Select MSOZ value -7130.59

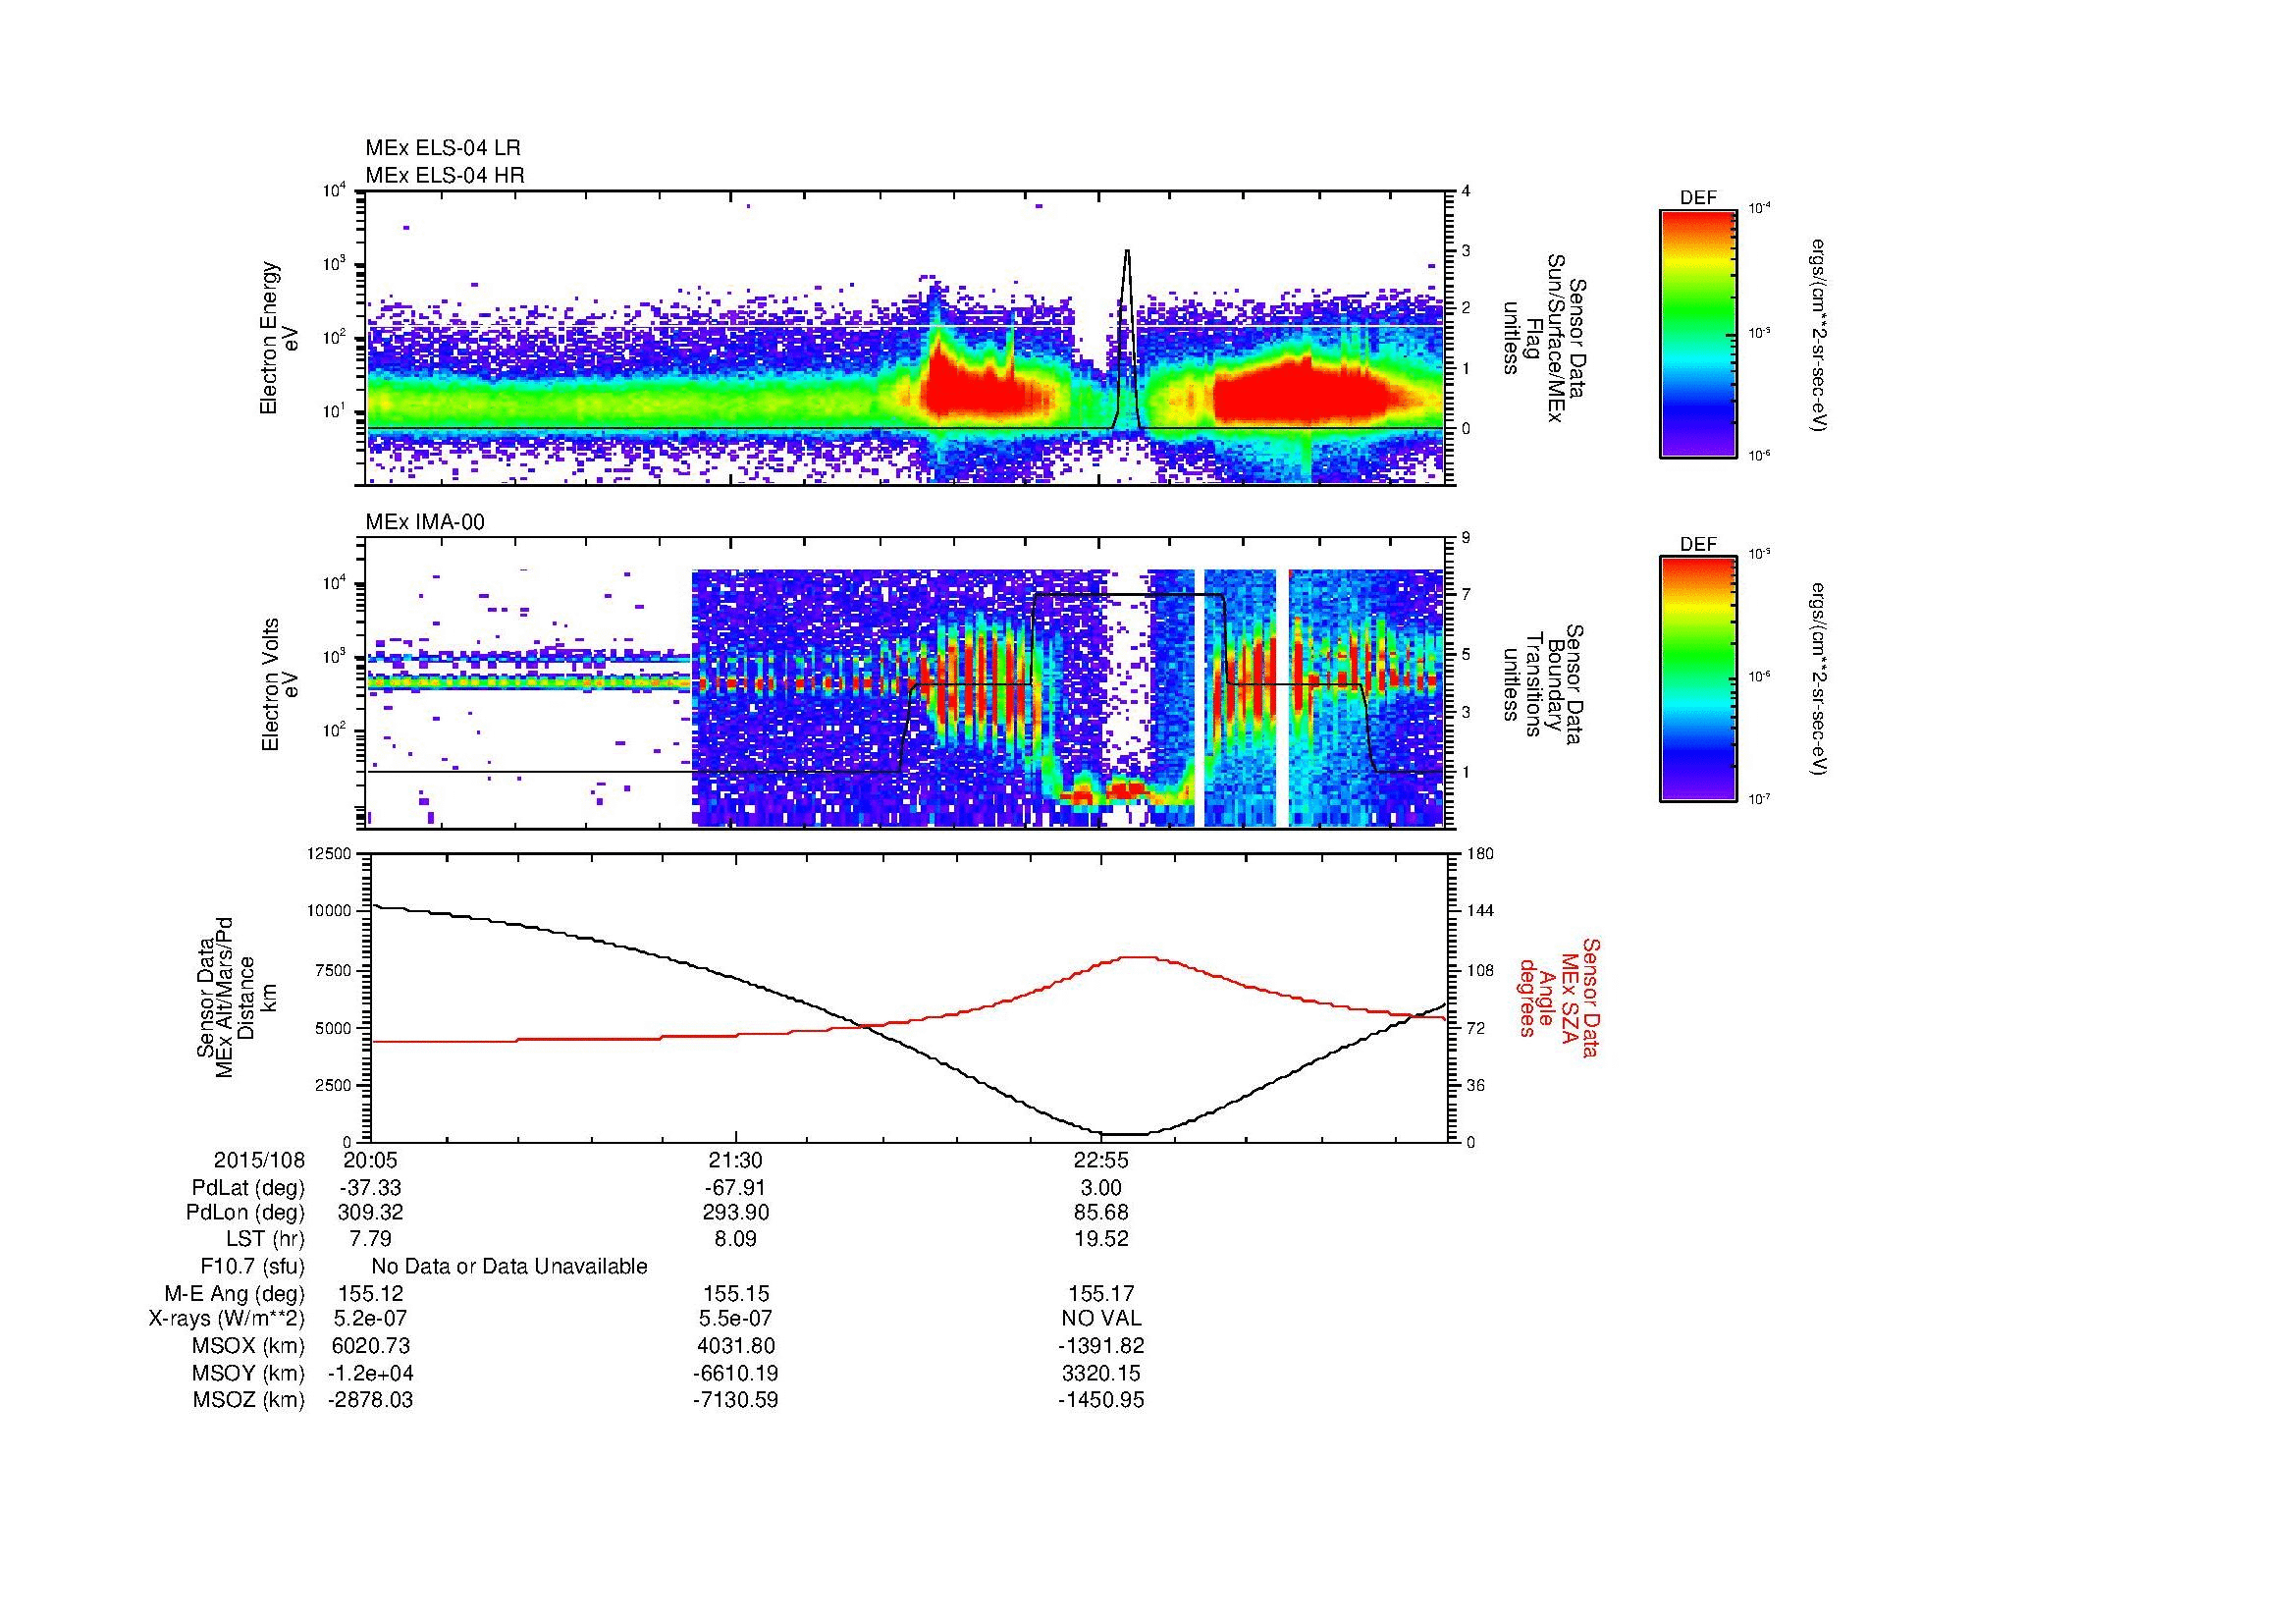[735, 1400]
